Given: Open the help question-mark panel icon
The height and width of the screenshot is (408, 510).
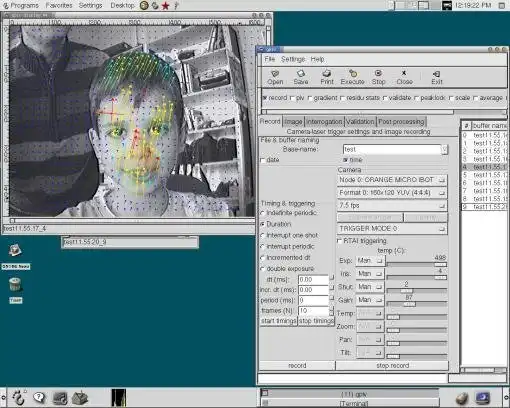Looking at the screenshot, I should (x=39, y=397).
